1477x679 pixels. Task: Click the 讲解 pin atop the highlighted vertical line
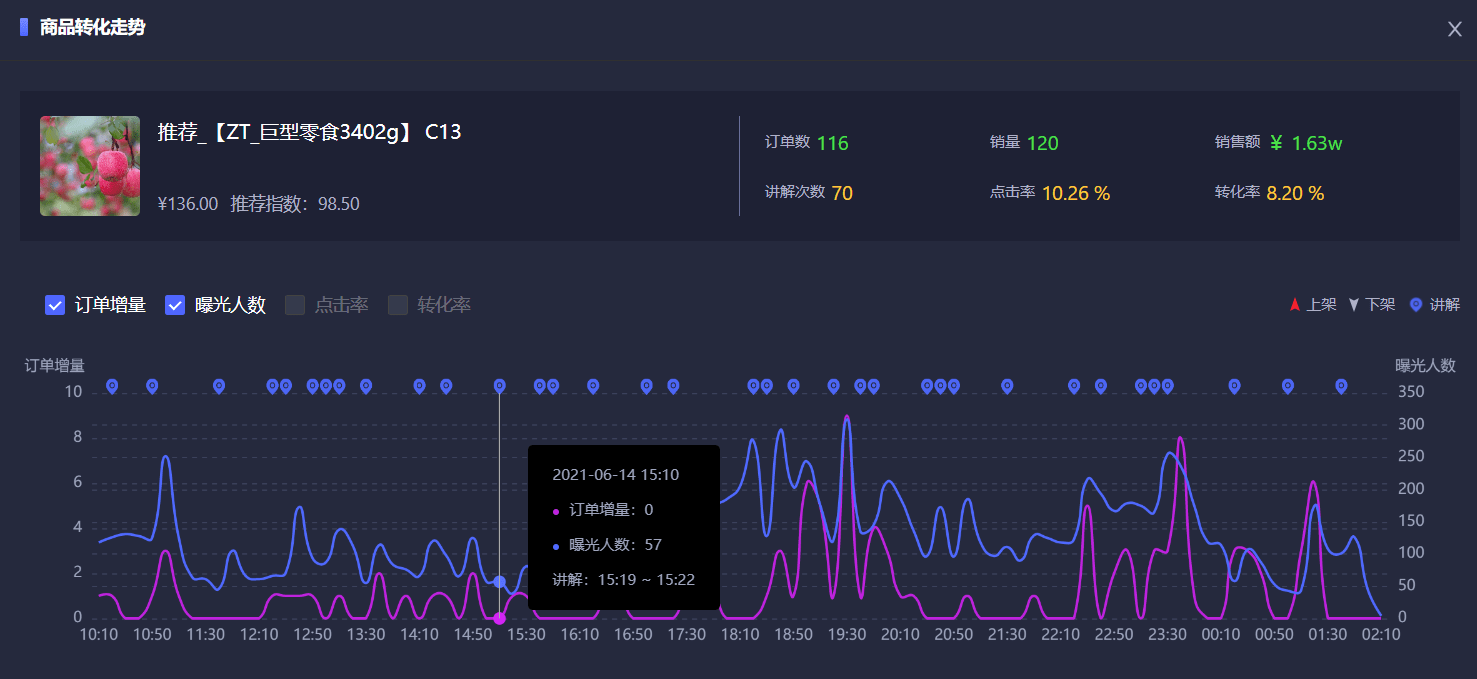500,386
